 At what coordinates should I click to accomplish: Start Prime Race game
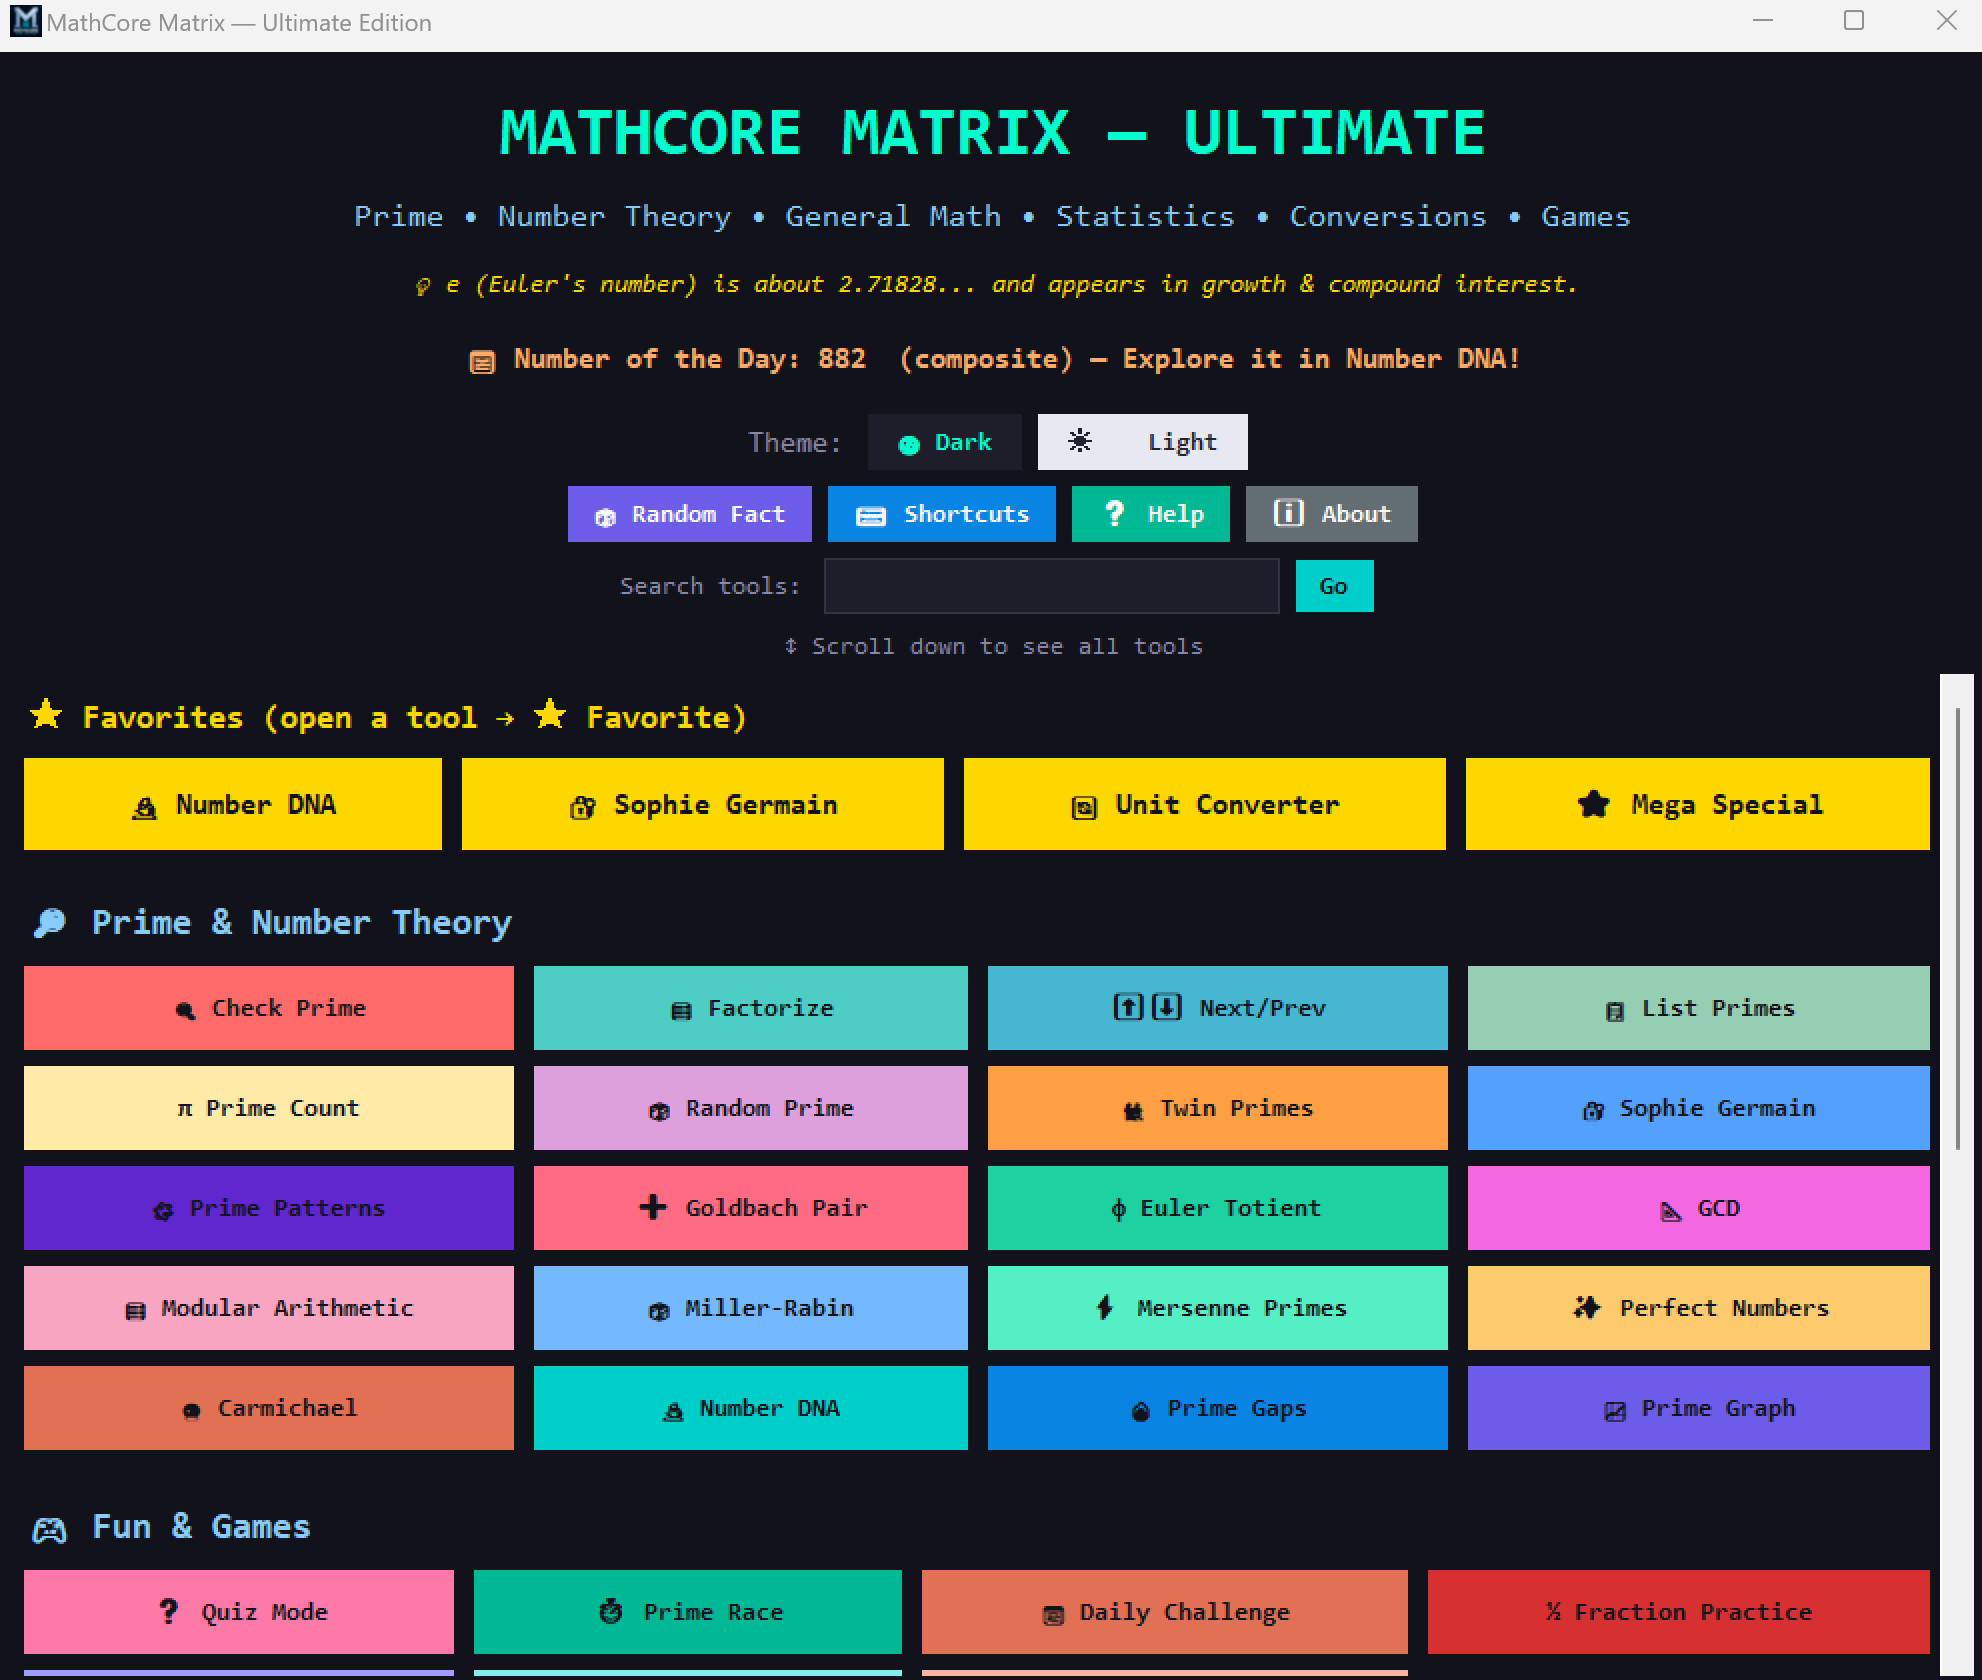point(687,1612)
